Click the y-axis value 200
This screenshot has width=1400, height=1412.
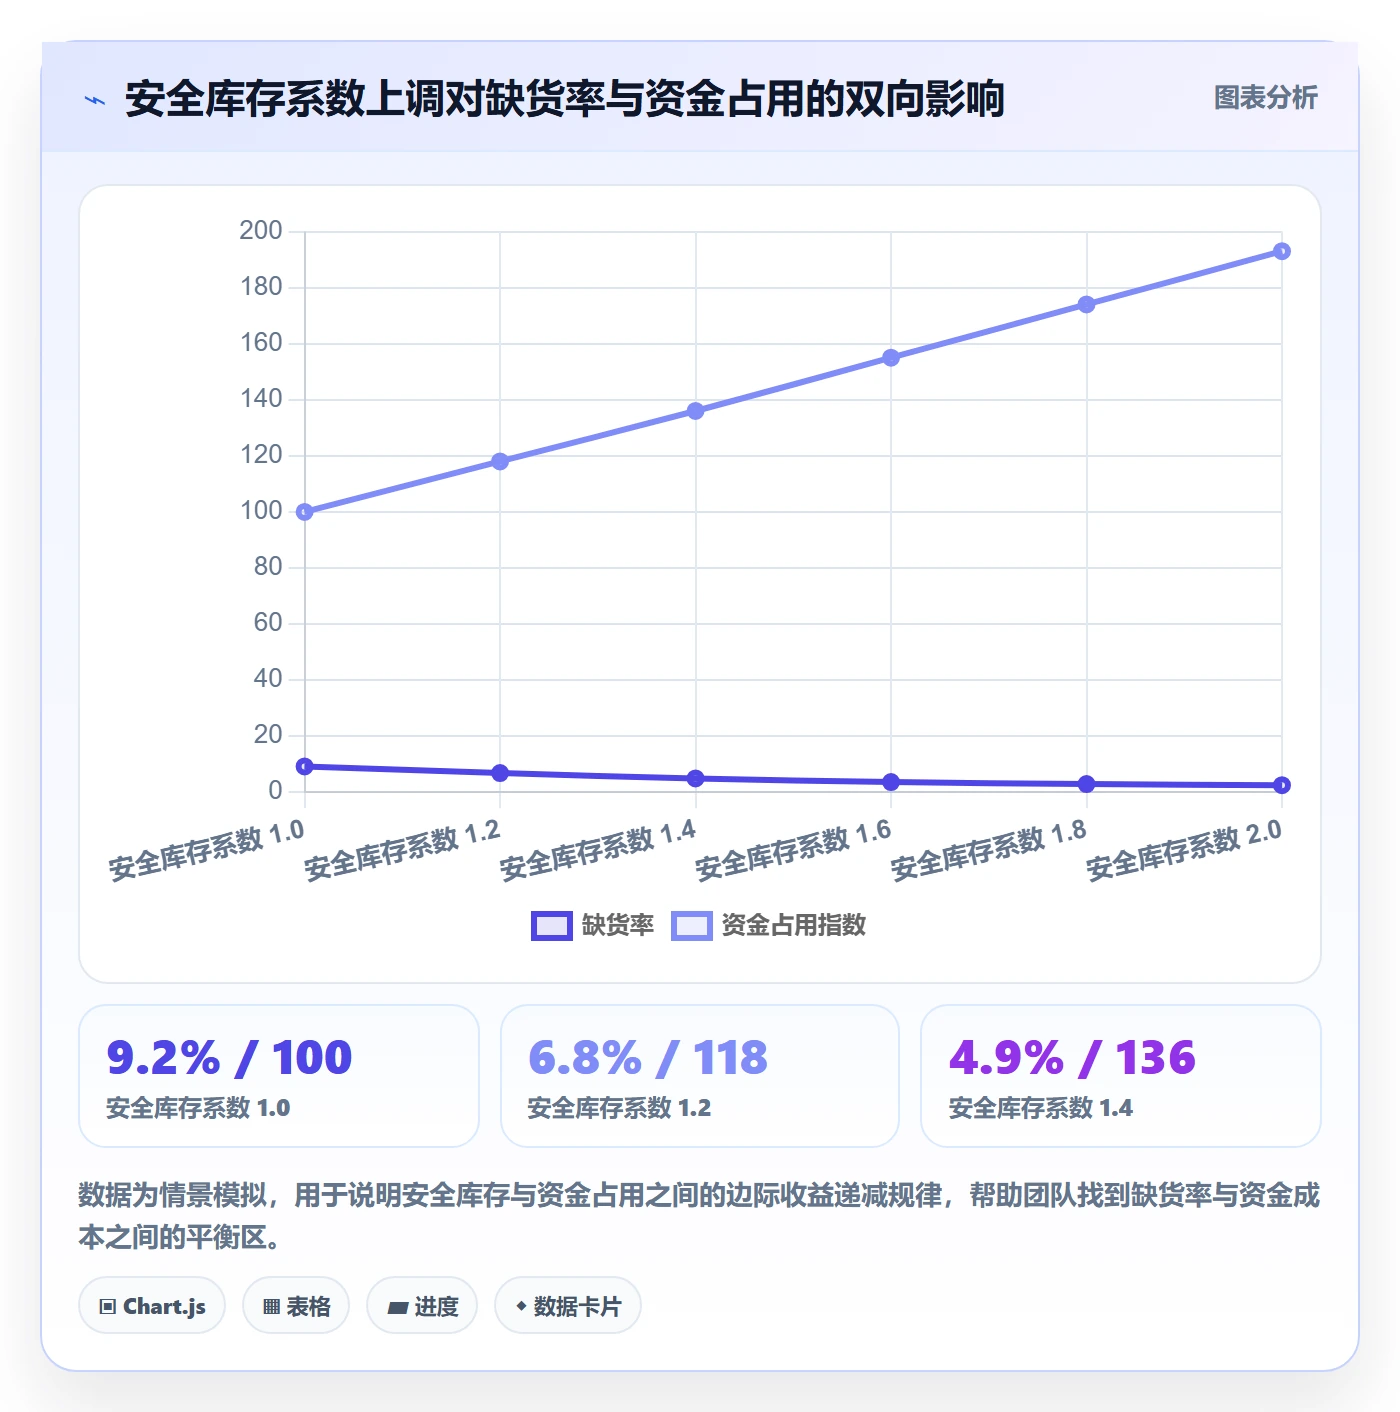coord(261,230)
